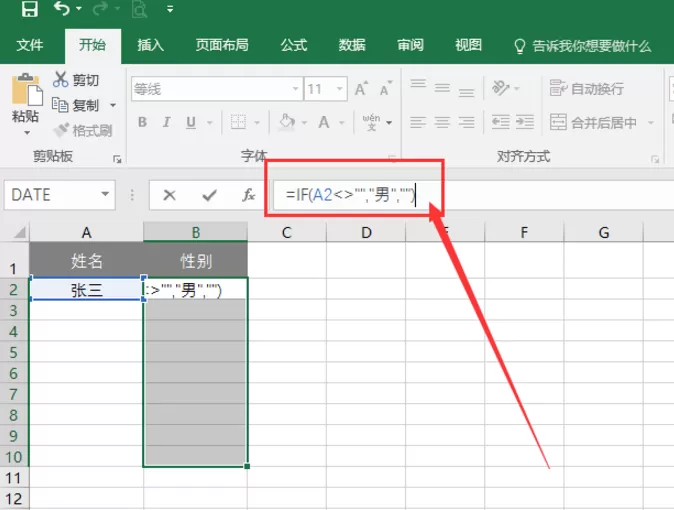Click the 格式刷 format painter button

coord(83,130)
